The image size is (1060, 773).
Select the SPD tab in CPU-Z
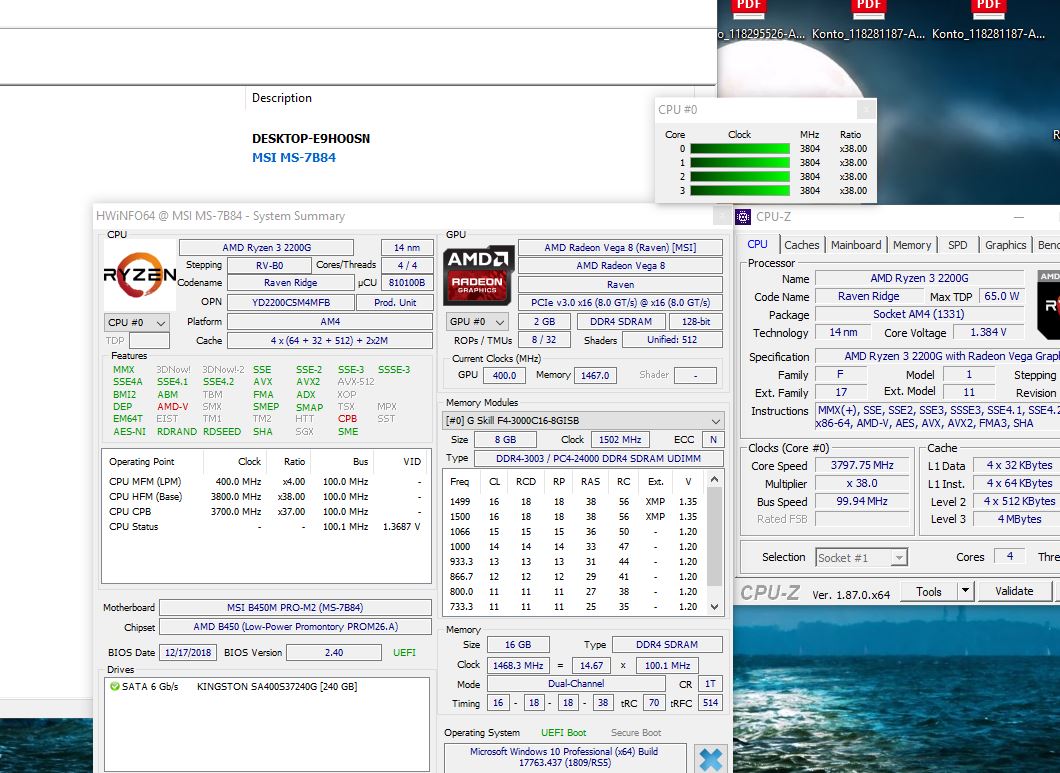tap(957, 245)
